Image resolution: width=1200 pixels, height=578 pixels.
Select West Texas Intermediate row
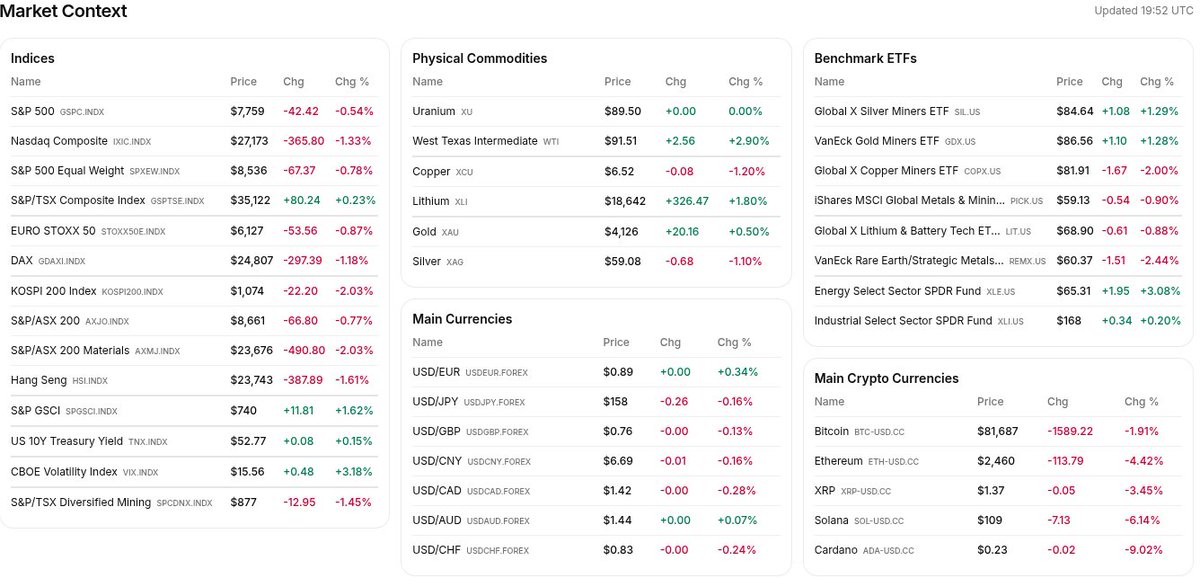(596, 141)
